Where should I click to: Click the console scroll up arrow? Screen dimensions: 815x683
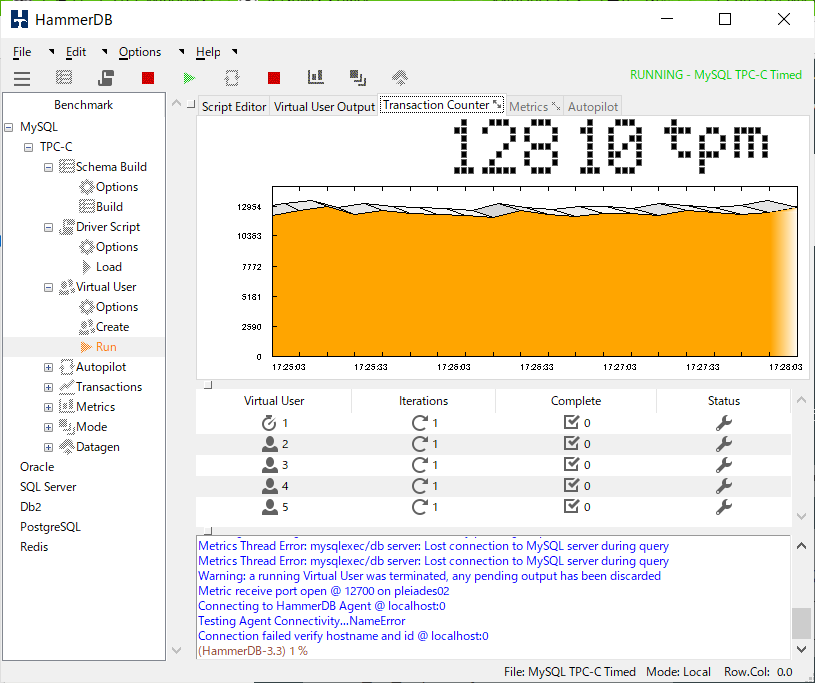click(x=801, y=546)
